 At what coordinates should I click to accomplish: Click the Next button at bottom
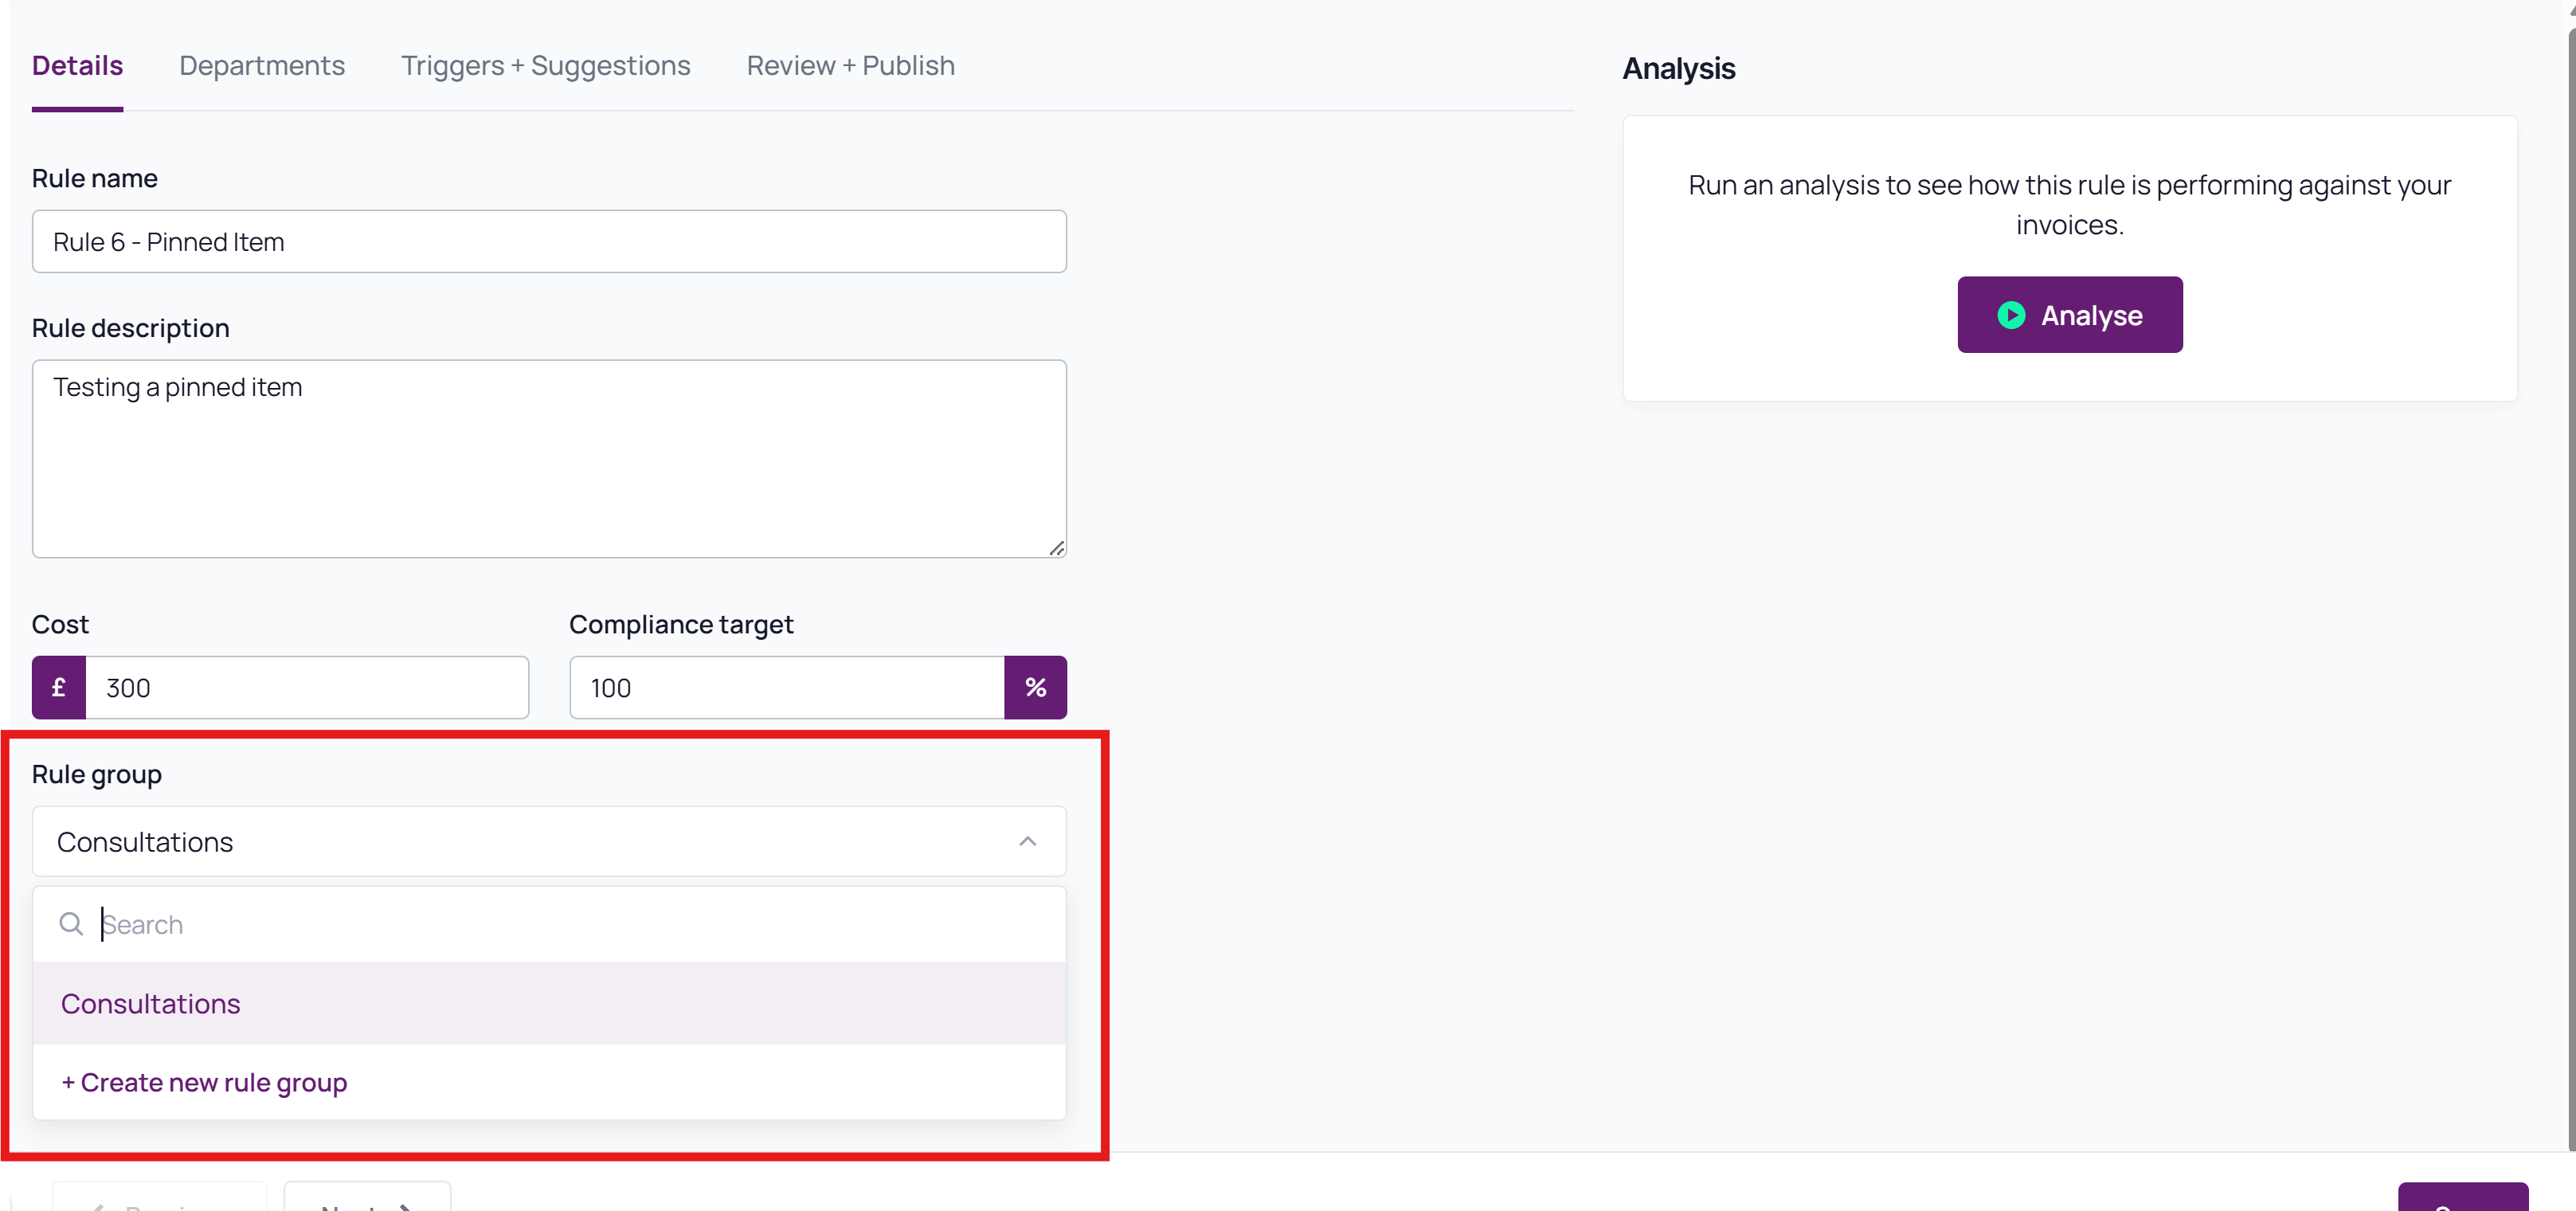point(367,1198)
